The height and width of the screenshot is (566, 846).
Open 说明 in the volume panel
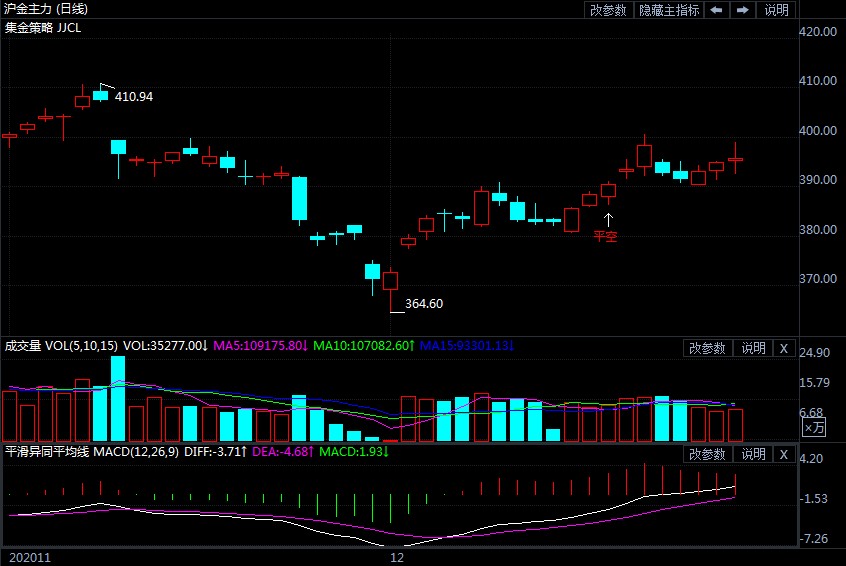point(753,349)
